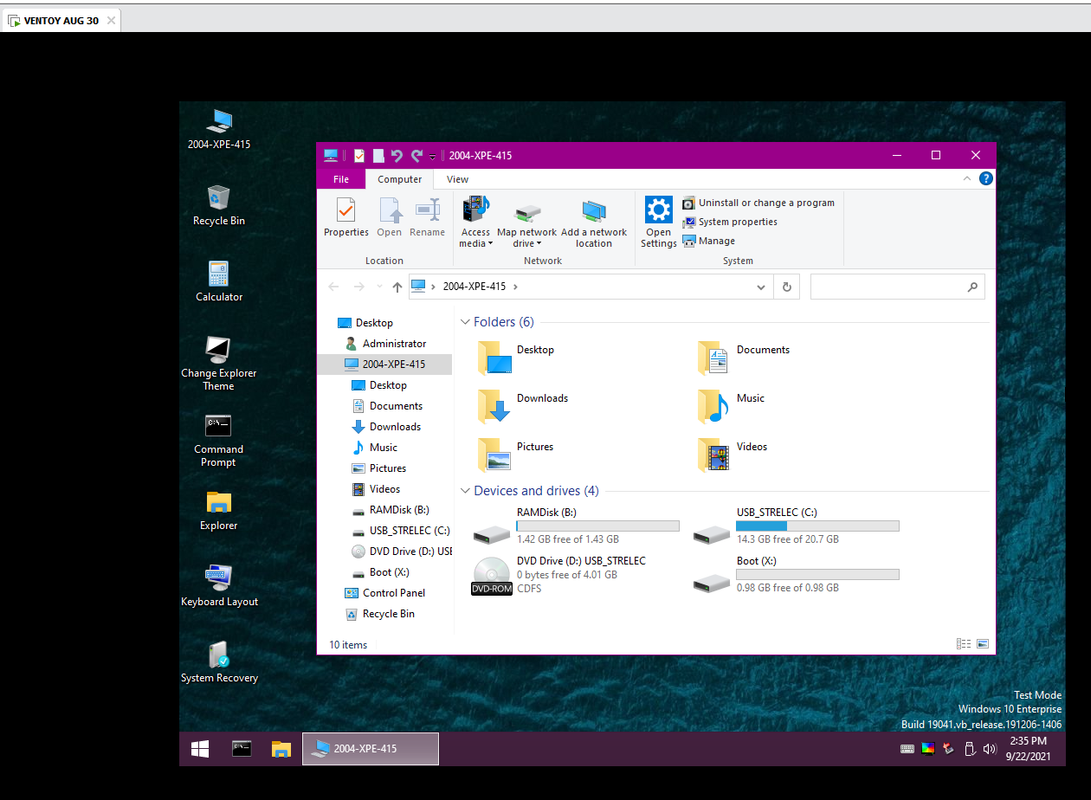Select the Desktop folder in main pane
The width and height of the screenshot is (1091, 800).
[516, 358]
